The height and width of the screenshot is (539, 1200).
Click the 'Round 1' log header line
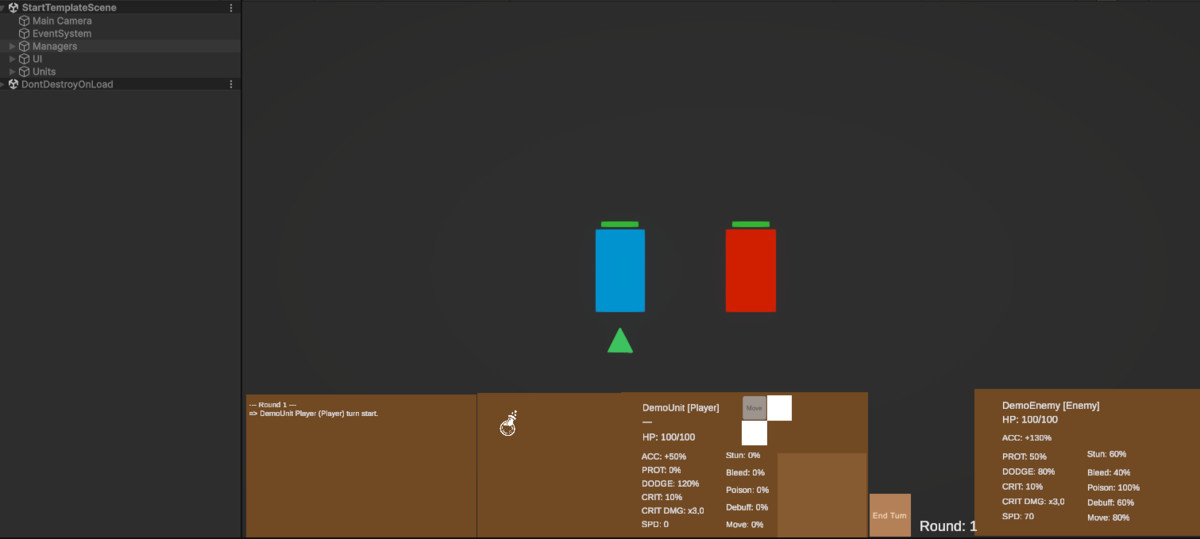tap(272, 404)
